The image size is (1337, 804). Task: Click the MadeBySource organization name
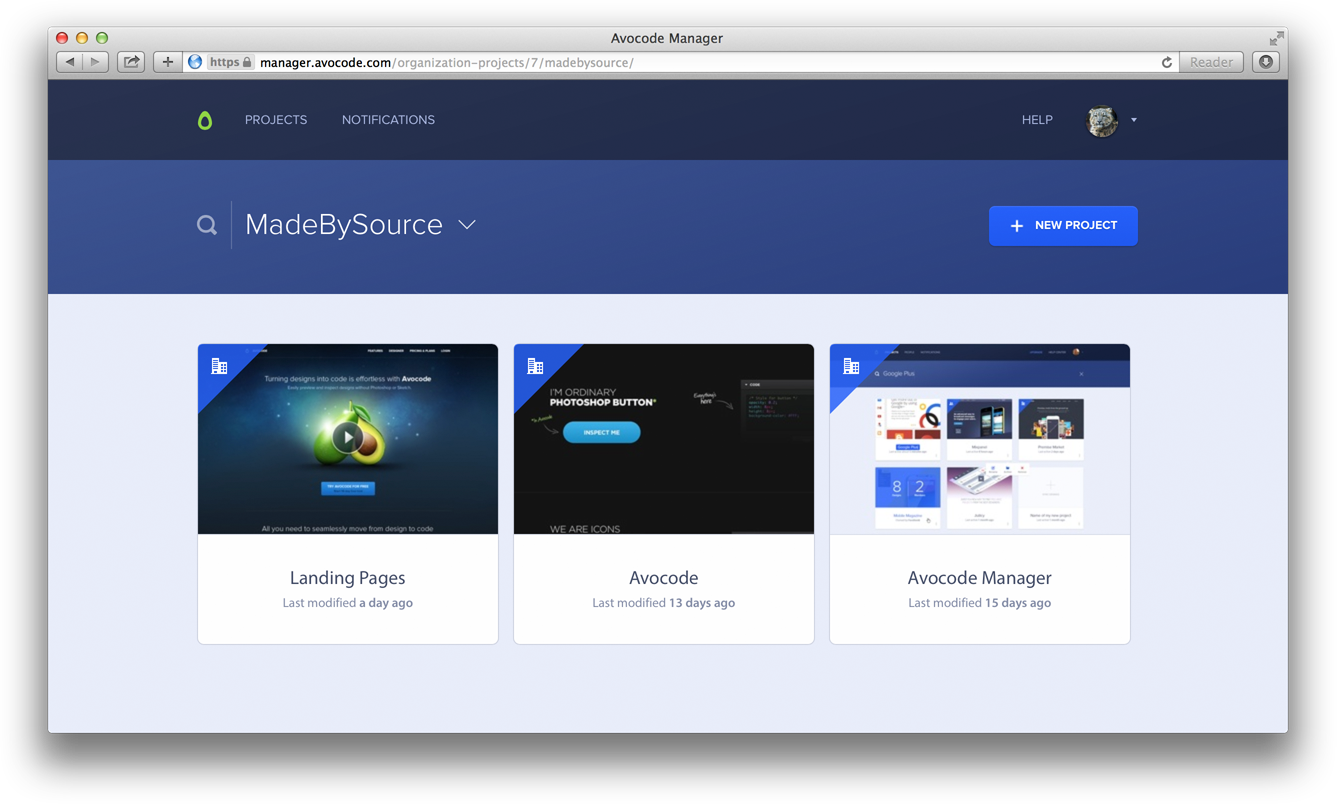pos(344,225)
